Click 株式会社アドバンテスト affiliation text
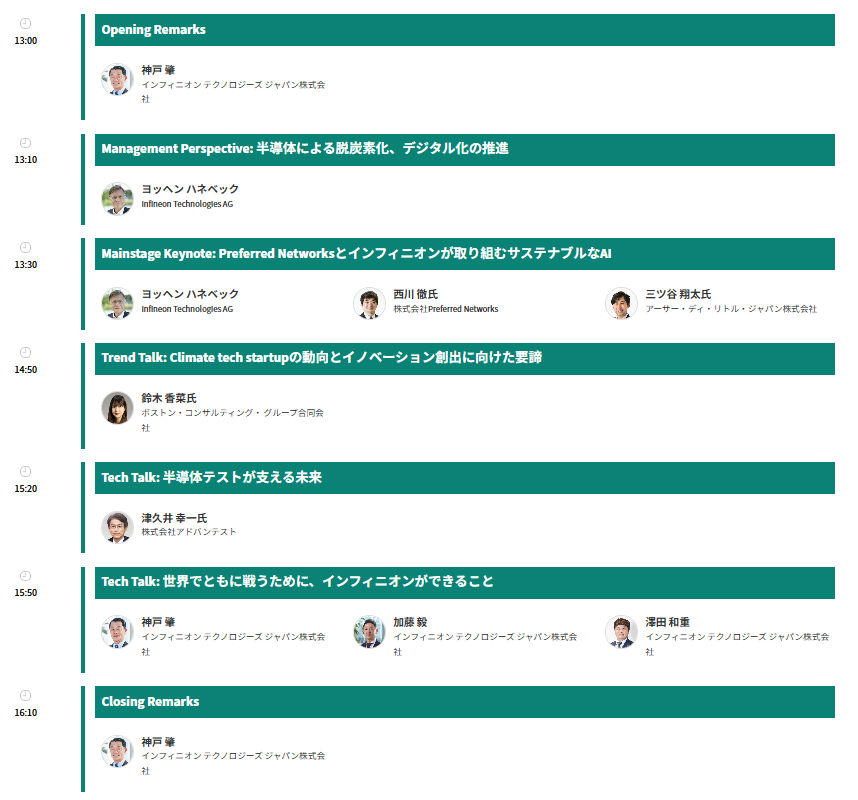The image size is (858, 800). [x=189, y=532]
